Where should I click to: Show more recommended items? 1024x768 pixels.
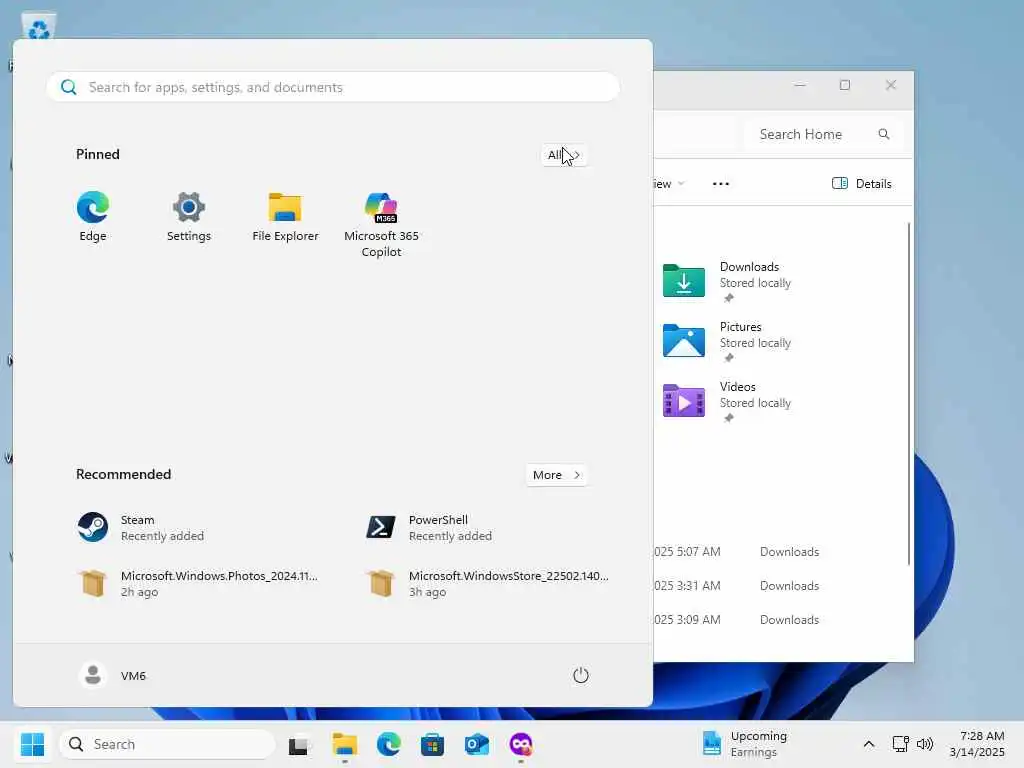556,475
